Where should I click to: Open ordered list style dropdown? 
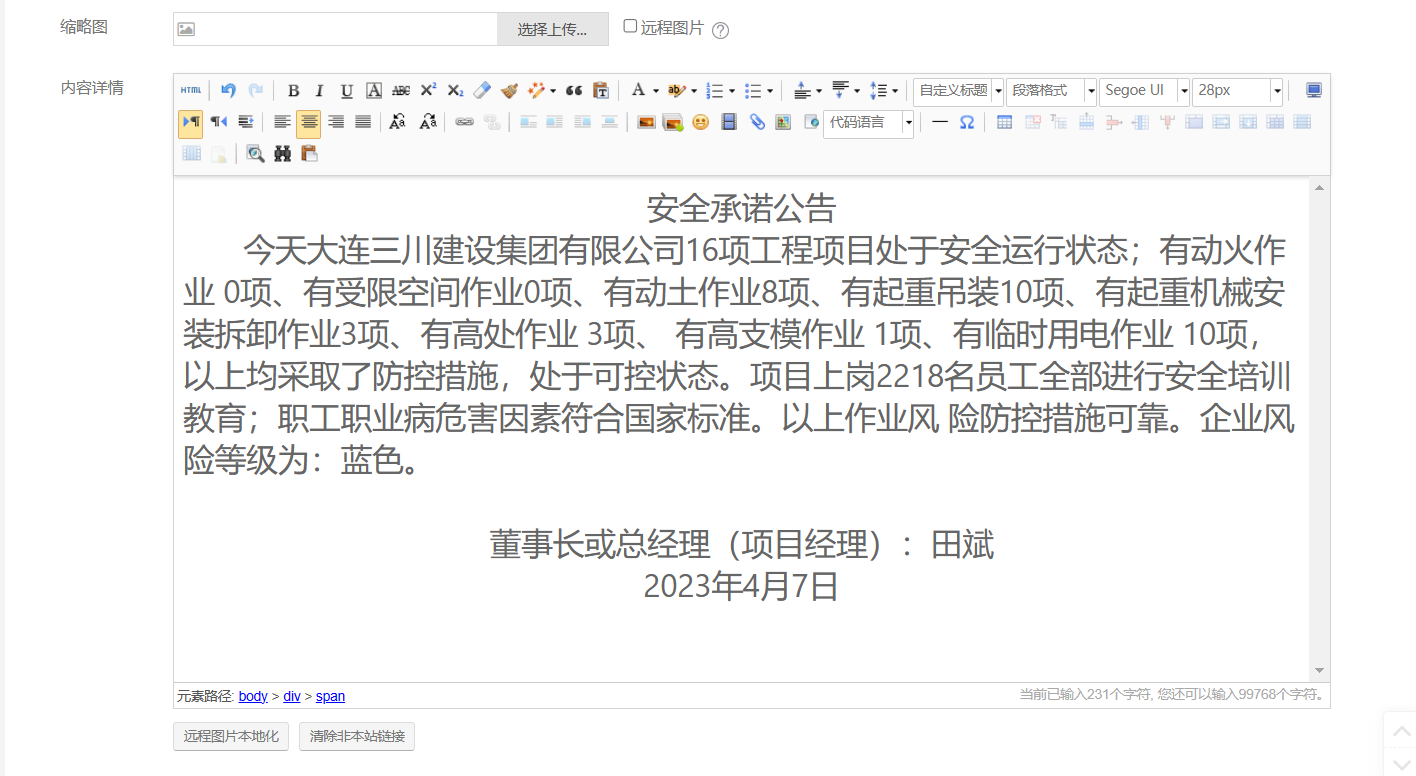[x=732, y=91]
